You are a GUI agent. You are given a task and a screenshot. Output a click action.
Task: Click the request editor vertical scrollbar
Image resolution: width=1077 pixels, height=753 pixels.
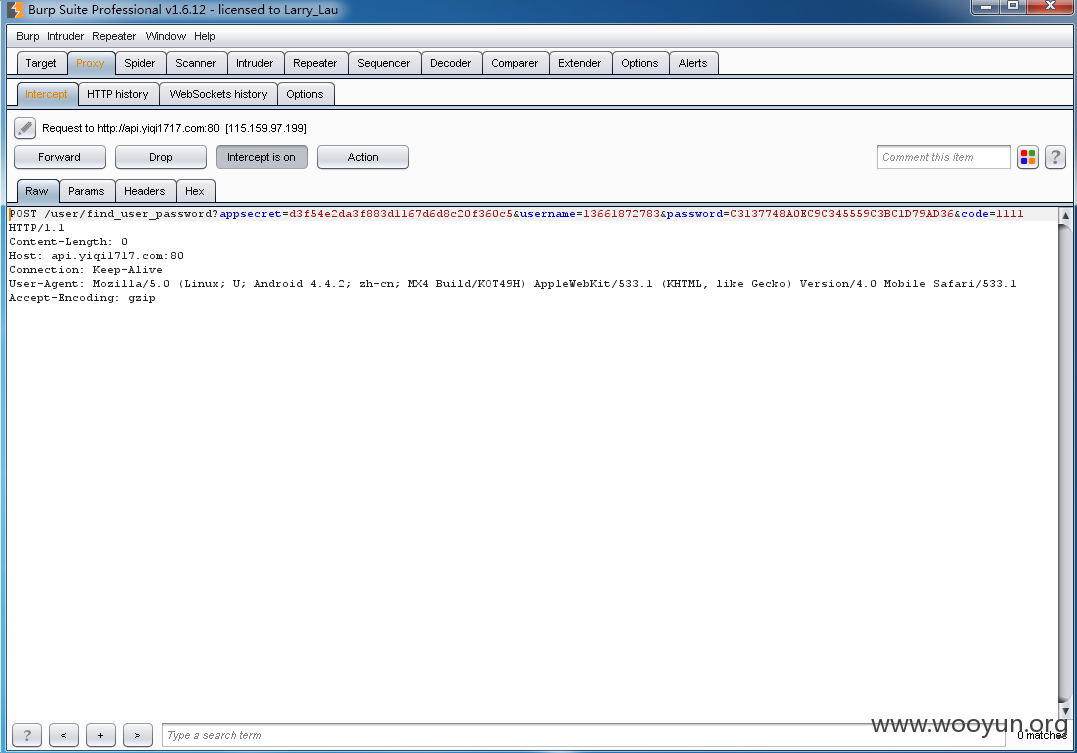tap(1065, 464)
